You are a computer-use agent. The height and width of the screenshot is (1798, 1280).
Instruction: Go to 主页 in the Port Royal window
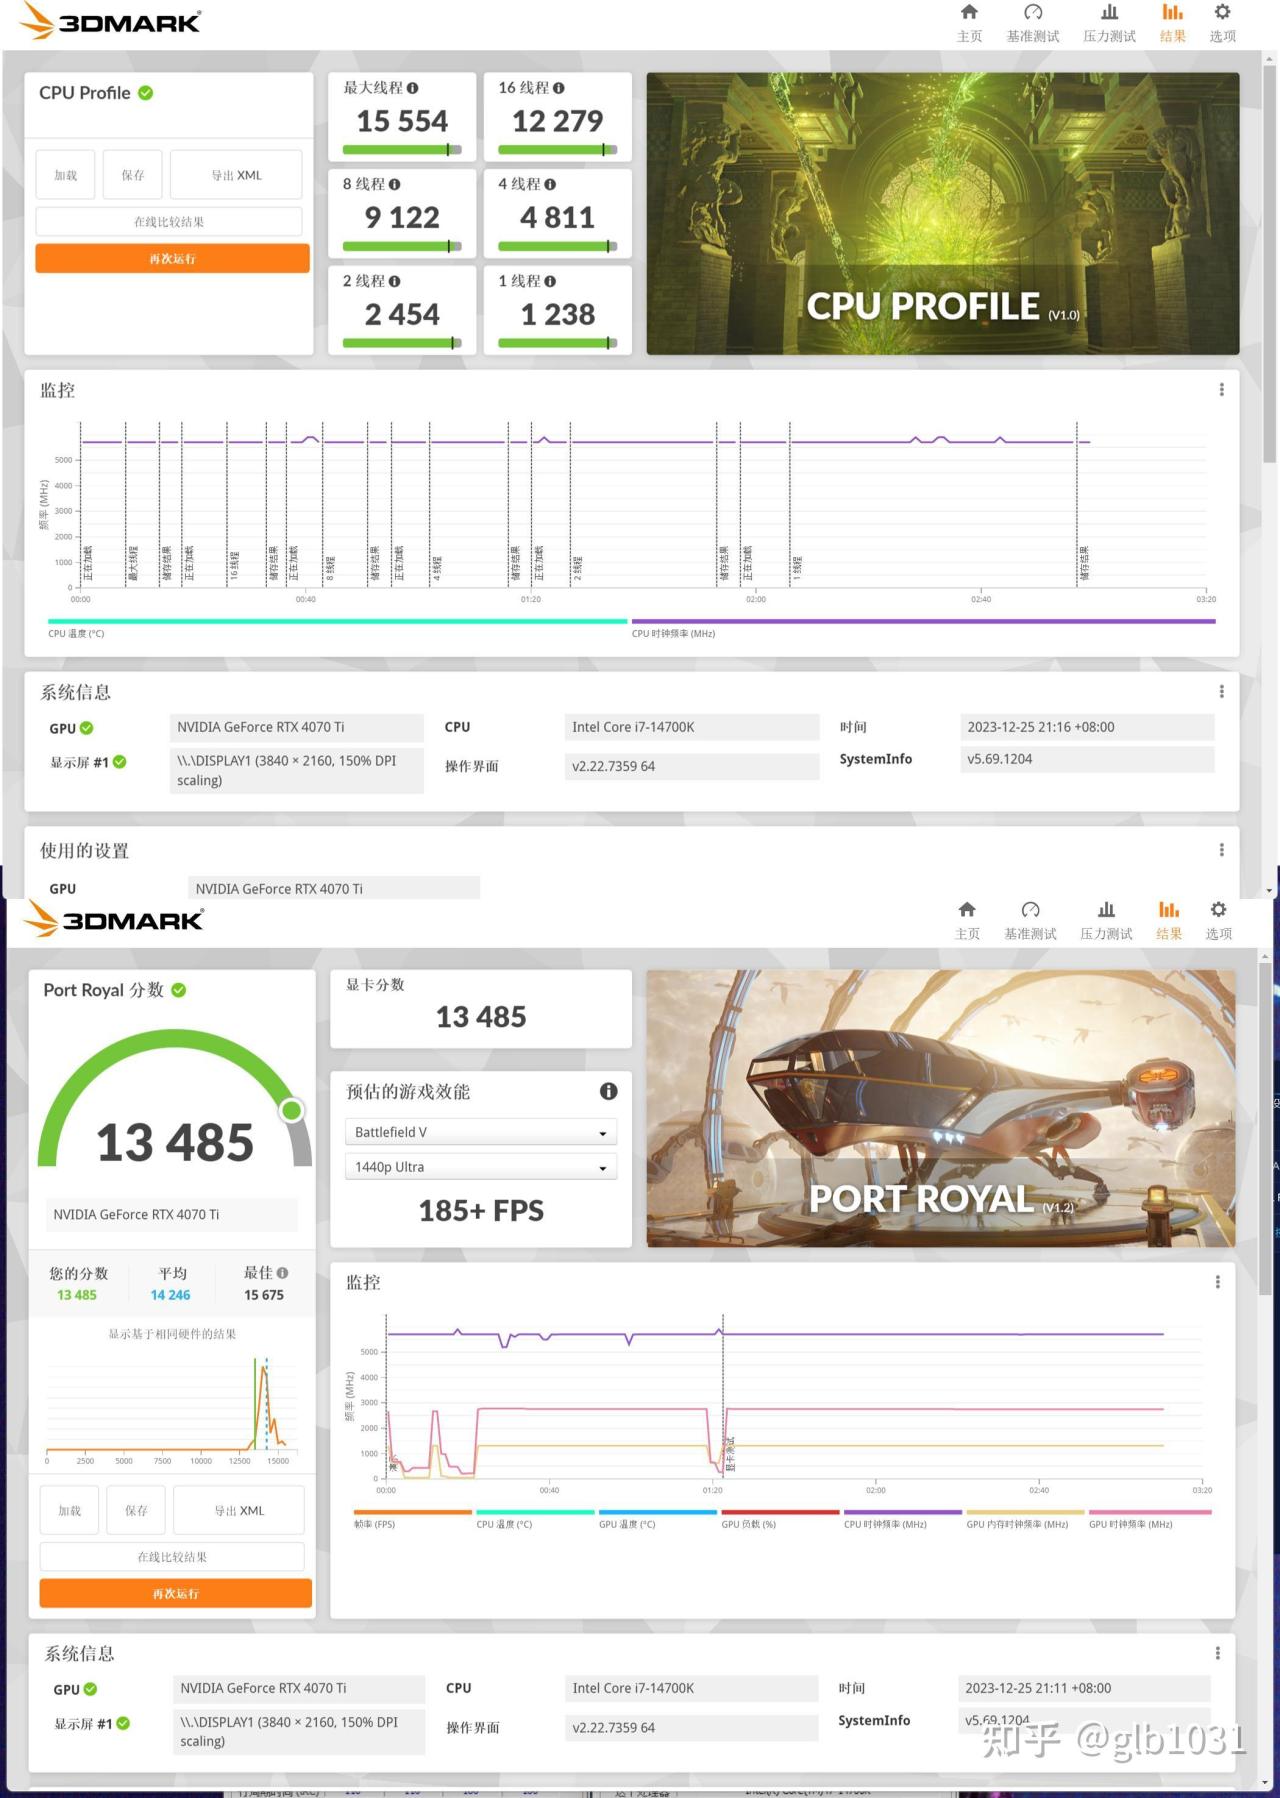pos(967,920)
